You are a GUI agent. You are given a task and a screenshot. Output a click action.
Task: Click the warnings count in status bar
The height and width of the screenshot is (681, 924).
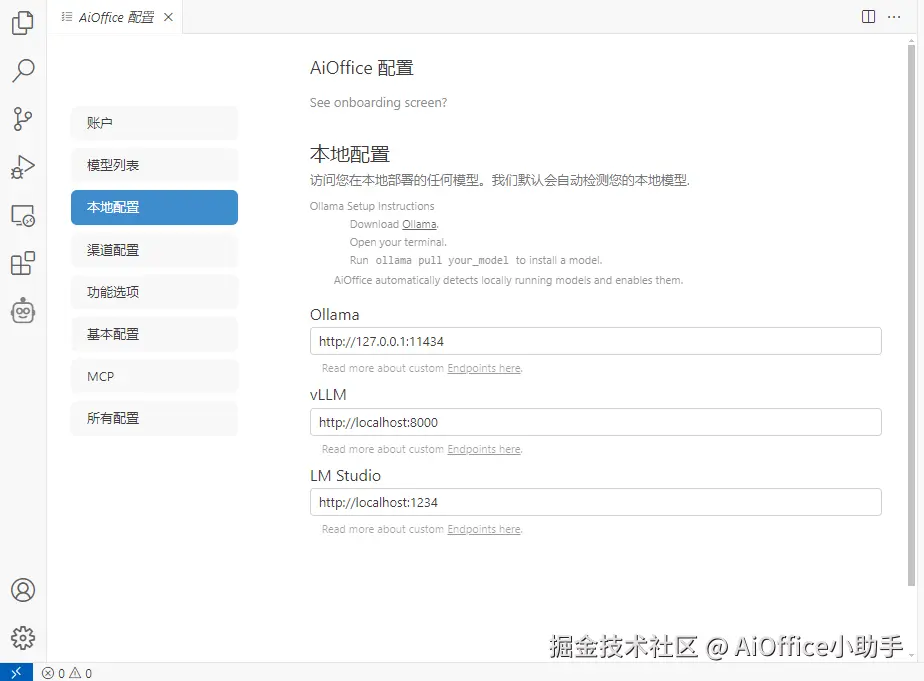coord(81,673)
